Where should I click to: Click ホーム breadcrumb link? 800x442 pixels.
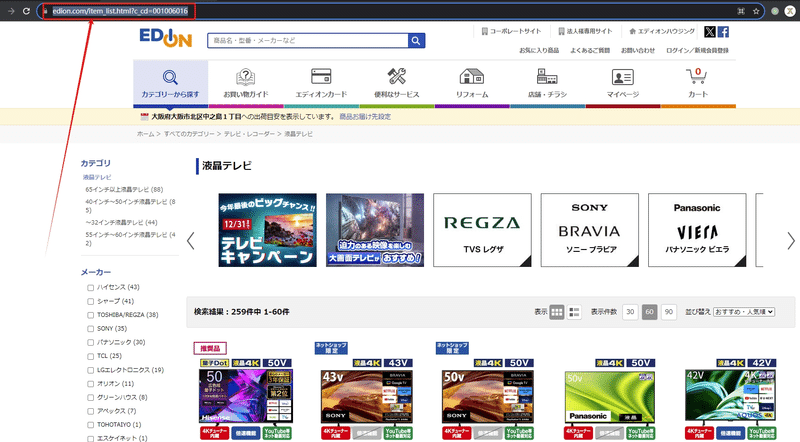click(145, 134)
